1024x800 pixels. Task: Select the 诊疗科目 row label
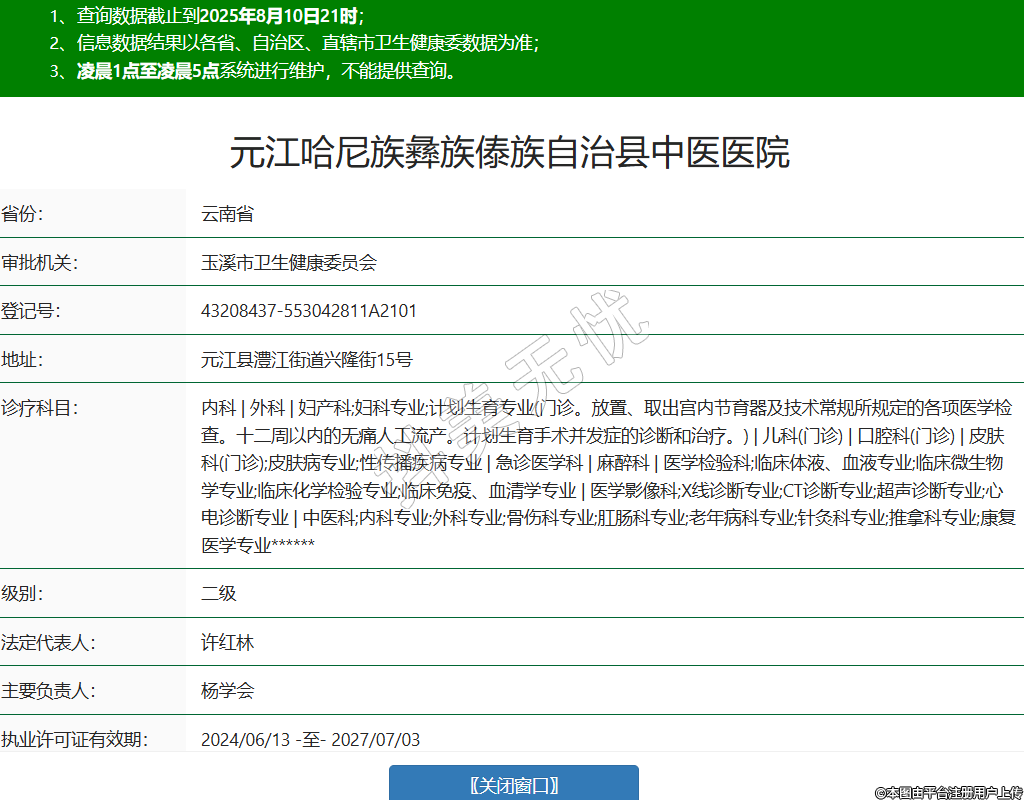[x=40, y=408]
